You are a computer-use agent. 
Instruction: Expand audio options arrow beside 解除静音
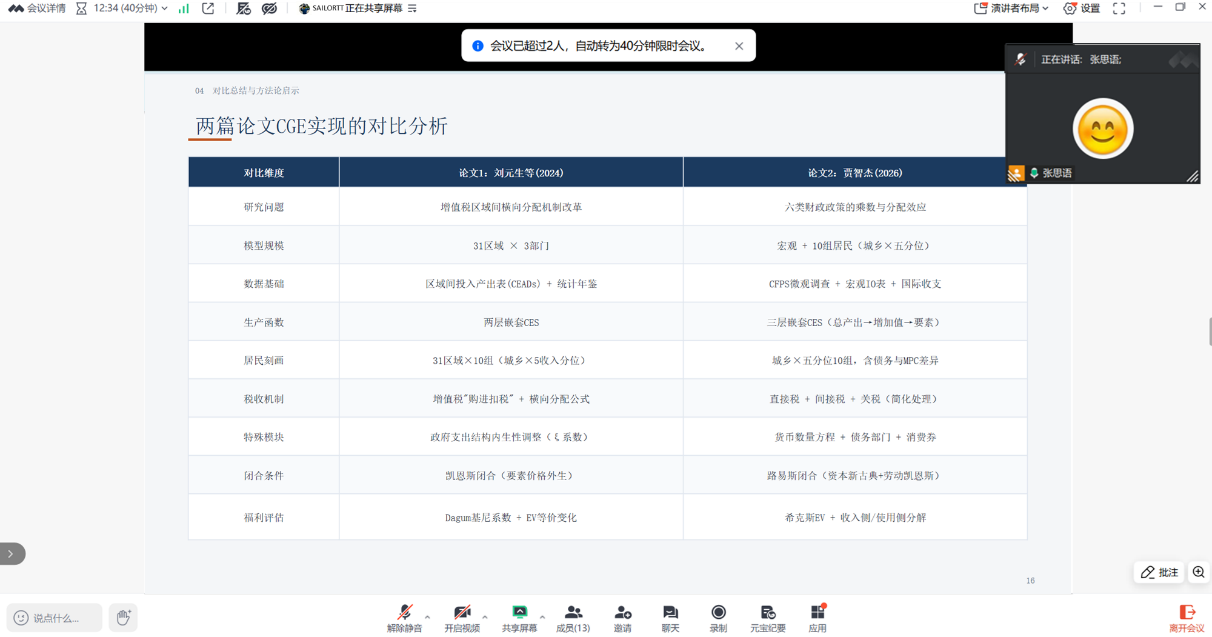coord(428,617)
